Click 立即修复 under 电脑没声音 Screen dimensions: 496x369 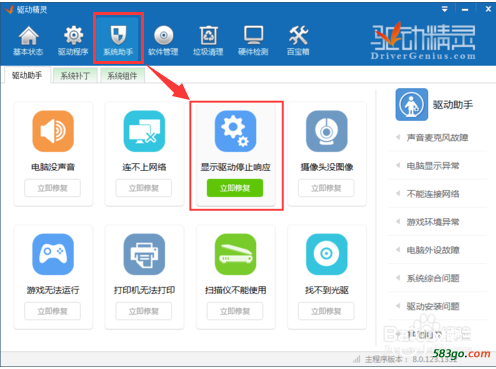point(52,188)
